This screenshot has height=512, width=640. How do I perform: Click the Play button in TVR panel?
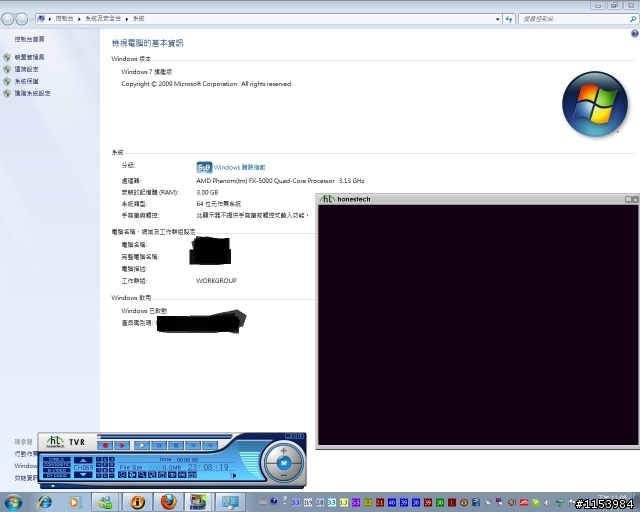click(x=142, y=445)
